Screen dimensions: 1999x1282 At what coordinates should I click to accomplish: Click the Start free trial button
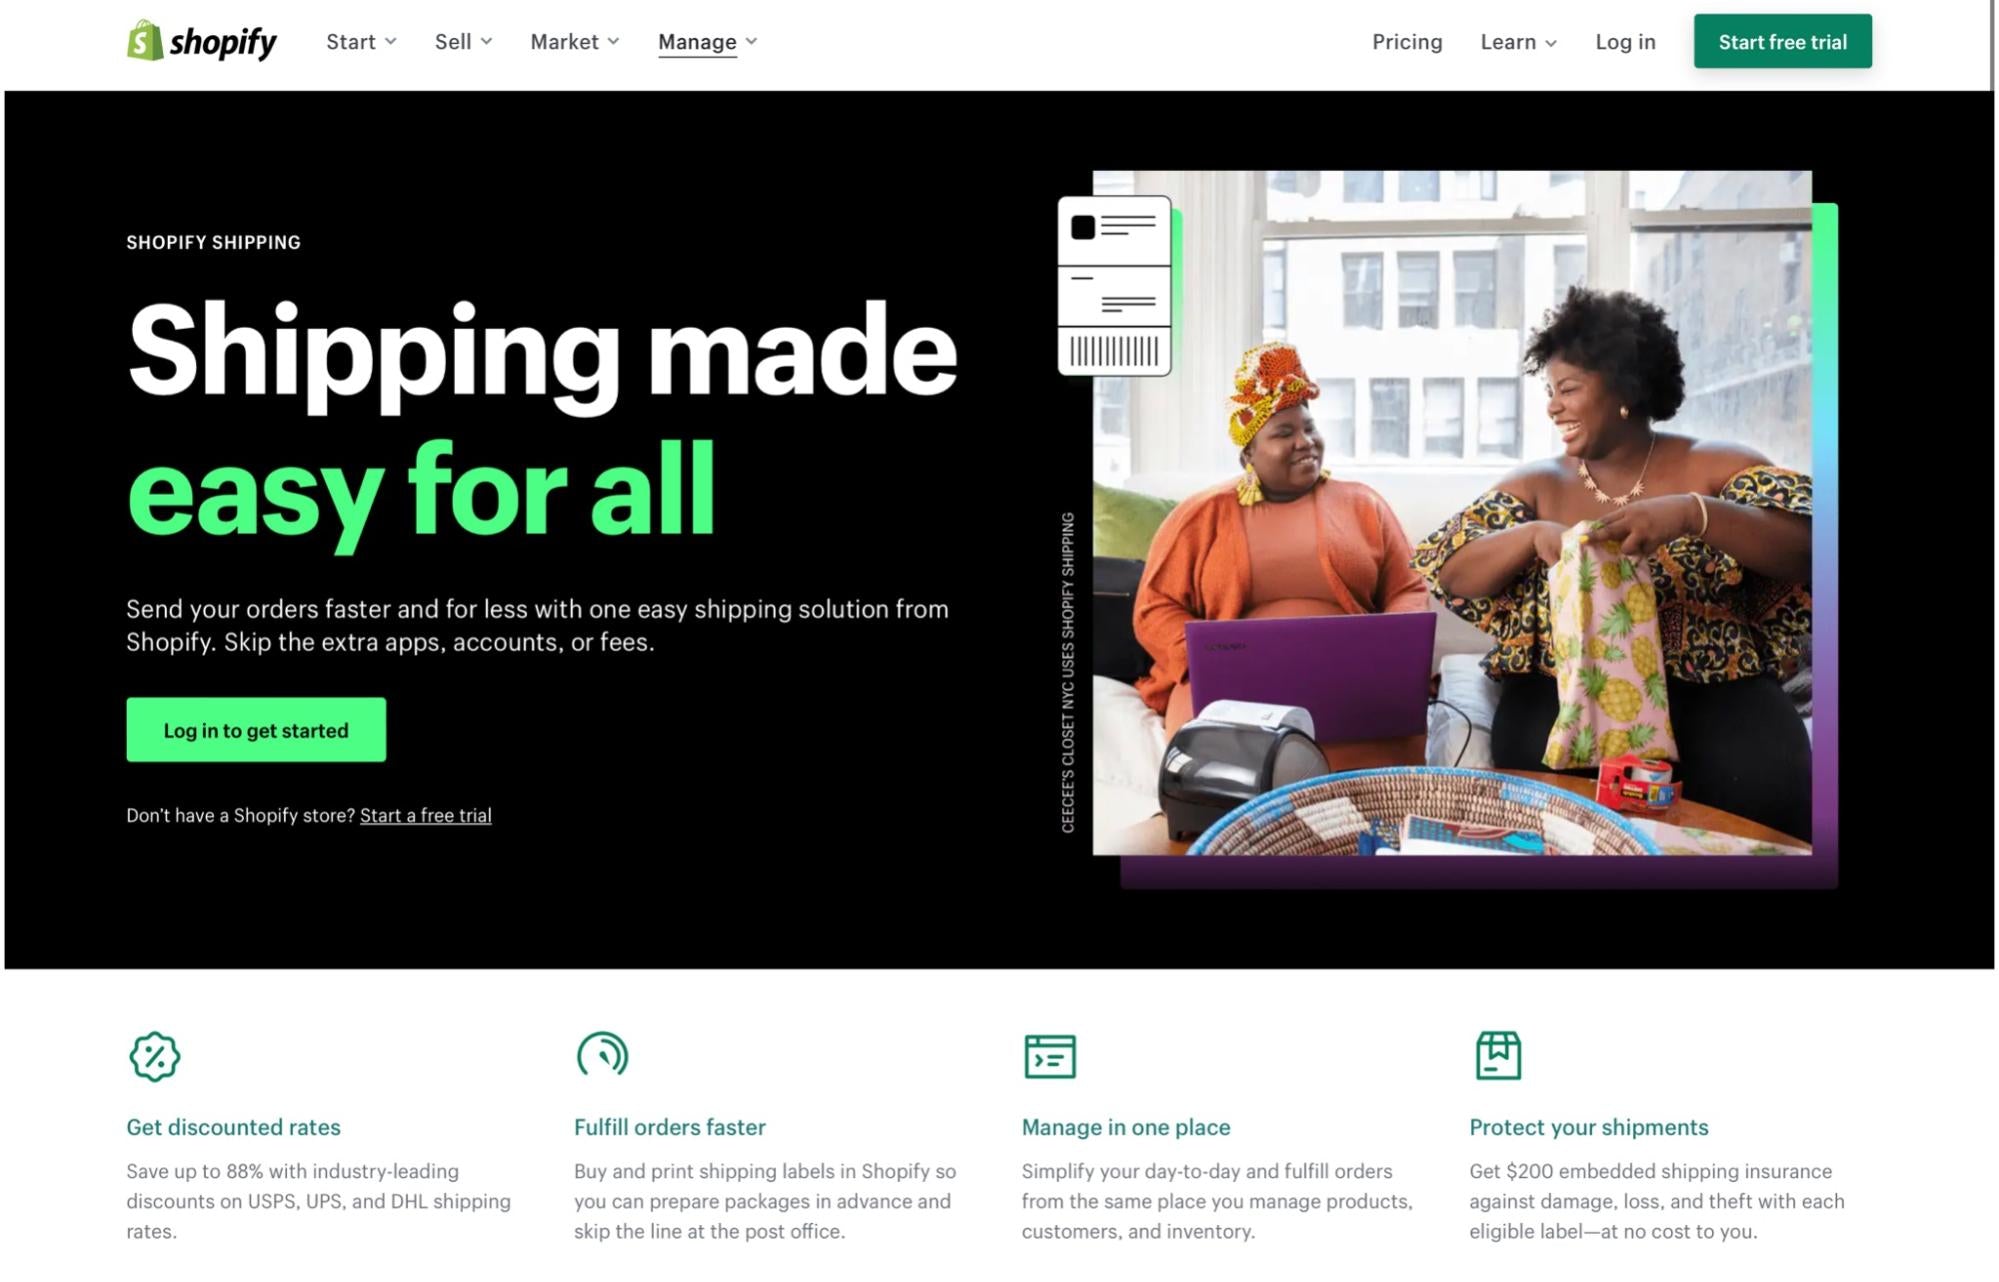pyautogui.click(x=1782, y=42)
